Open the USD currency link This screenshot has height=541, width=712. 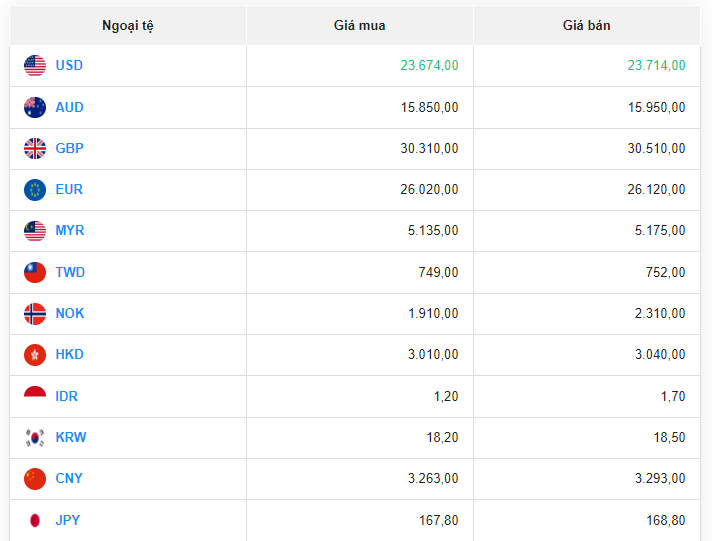(69, 66)
